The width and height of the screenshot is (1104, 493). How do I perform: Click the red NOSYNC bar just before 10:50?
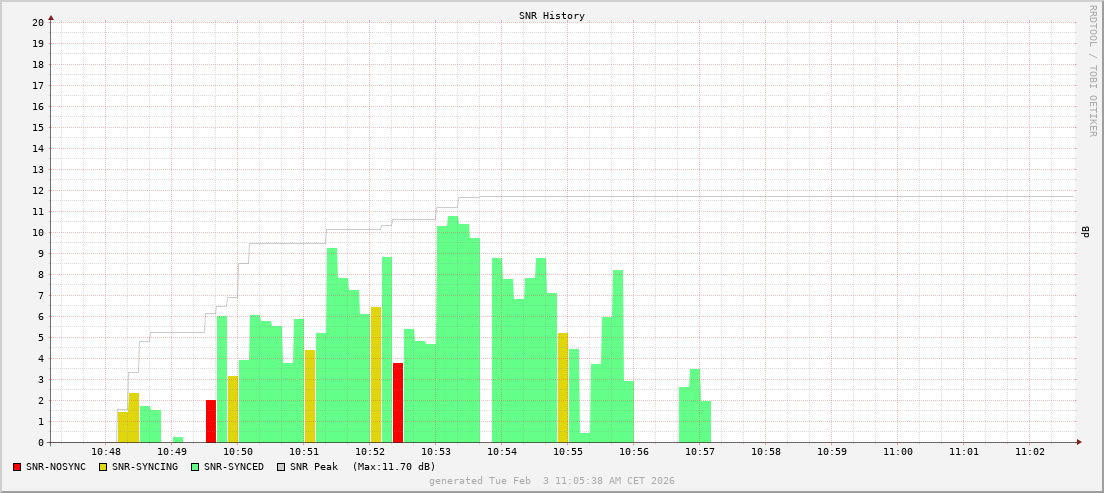(x=211, y=421)
